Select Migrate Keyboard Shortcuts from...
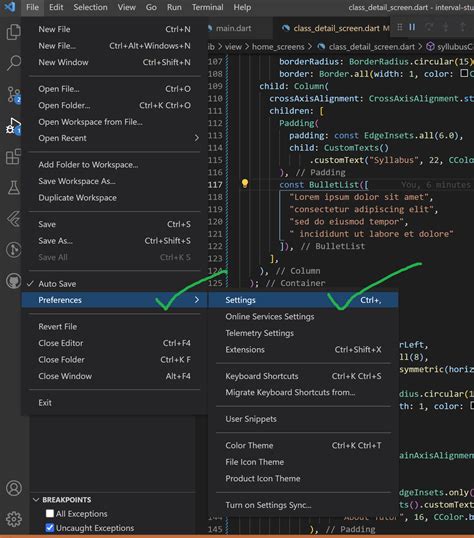 click(x=303, y=393)
